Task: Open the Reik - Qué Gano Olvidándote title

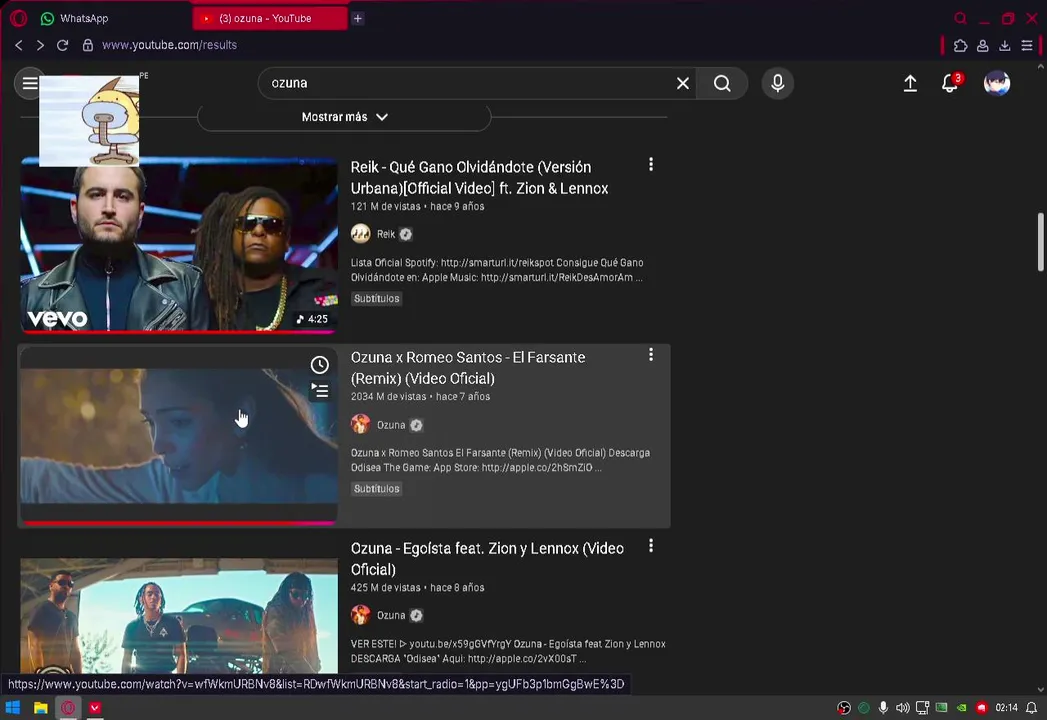Action: [479, 178]
